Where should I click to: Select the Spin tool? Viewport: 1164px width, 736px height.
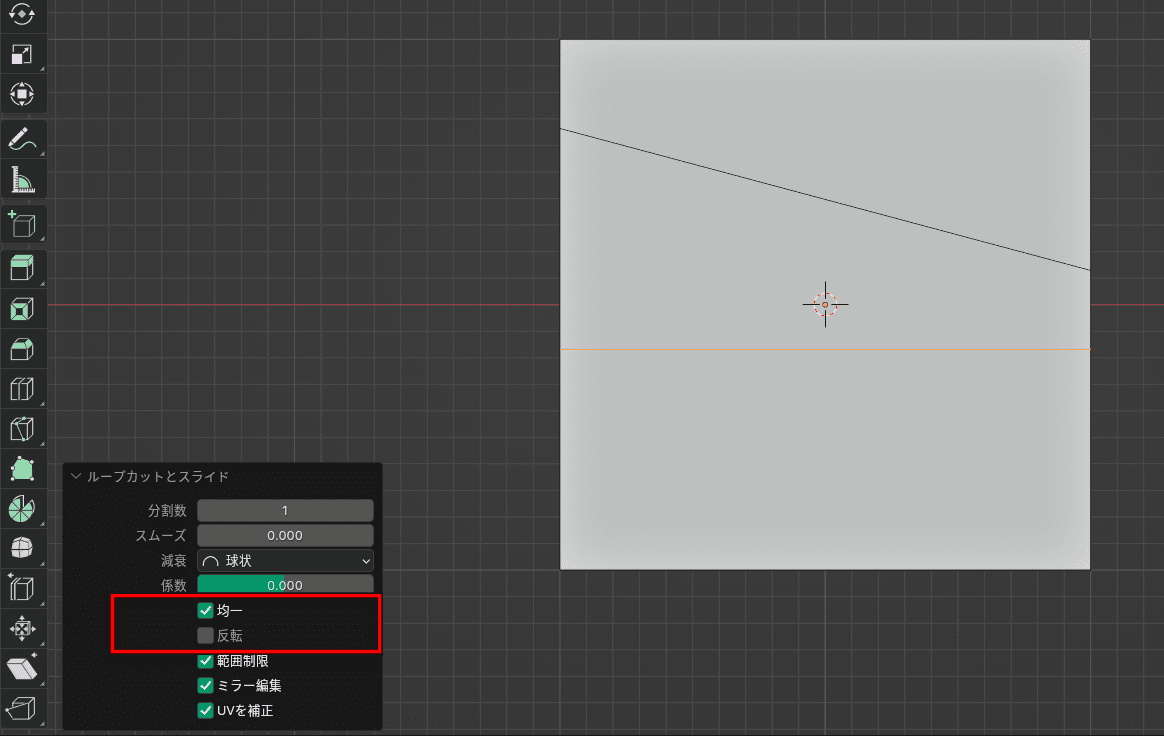pyautogui.click(x=22, y=509)
